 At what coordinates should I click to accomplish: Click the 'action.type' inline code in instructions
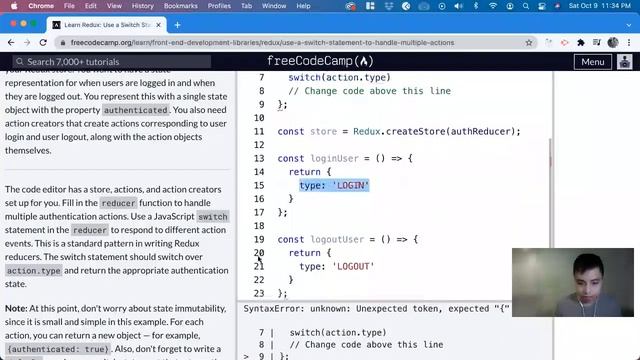pyautogui.click(x=33, y=271)
